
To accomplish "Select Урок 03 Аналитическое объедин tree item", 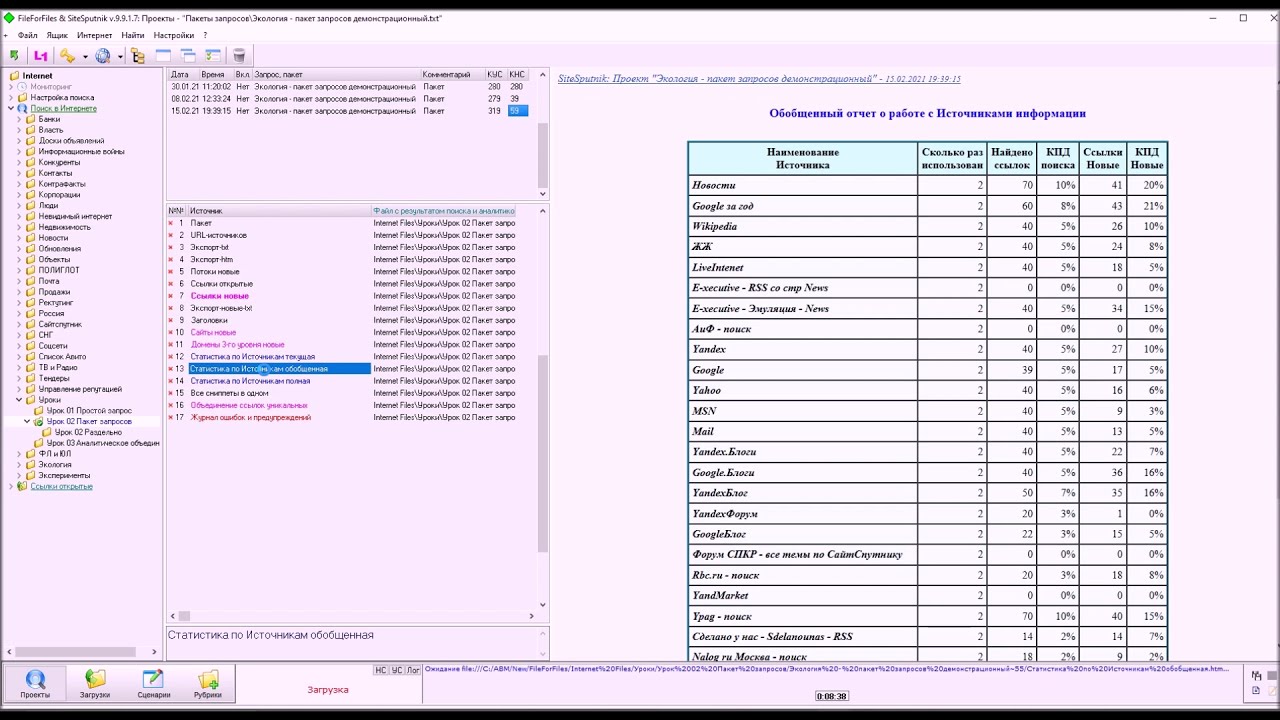I will coord(103,443).
